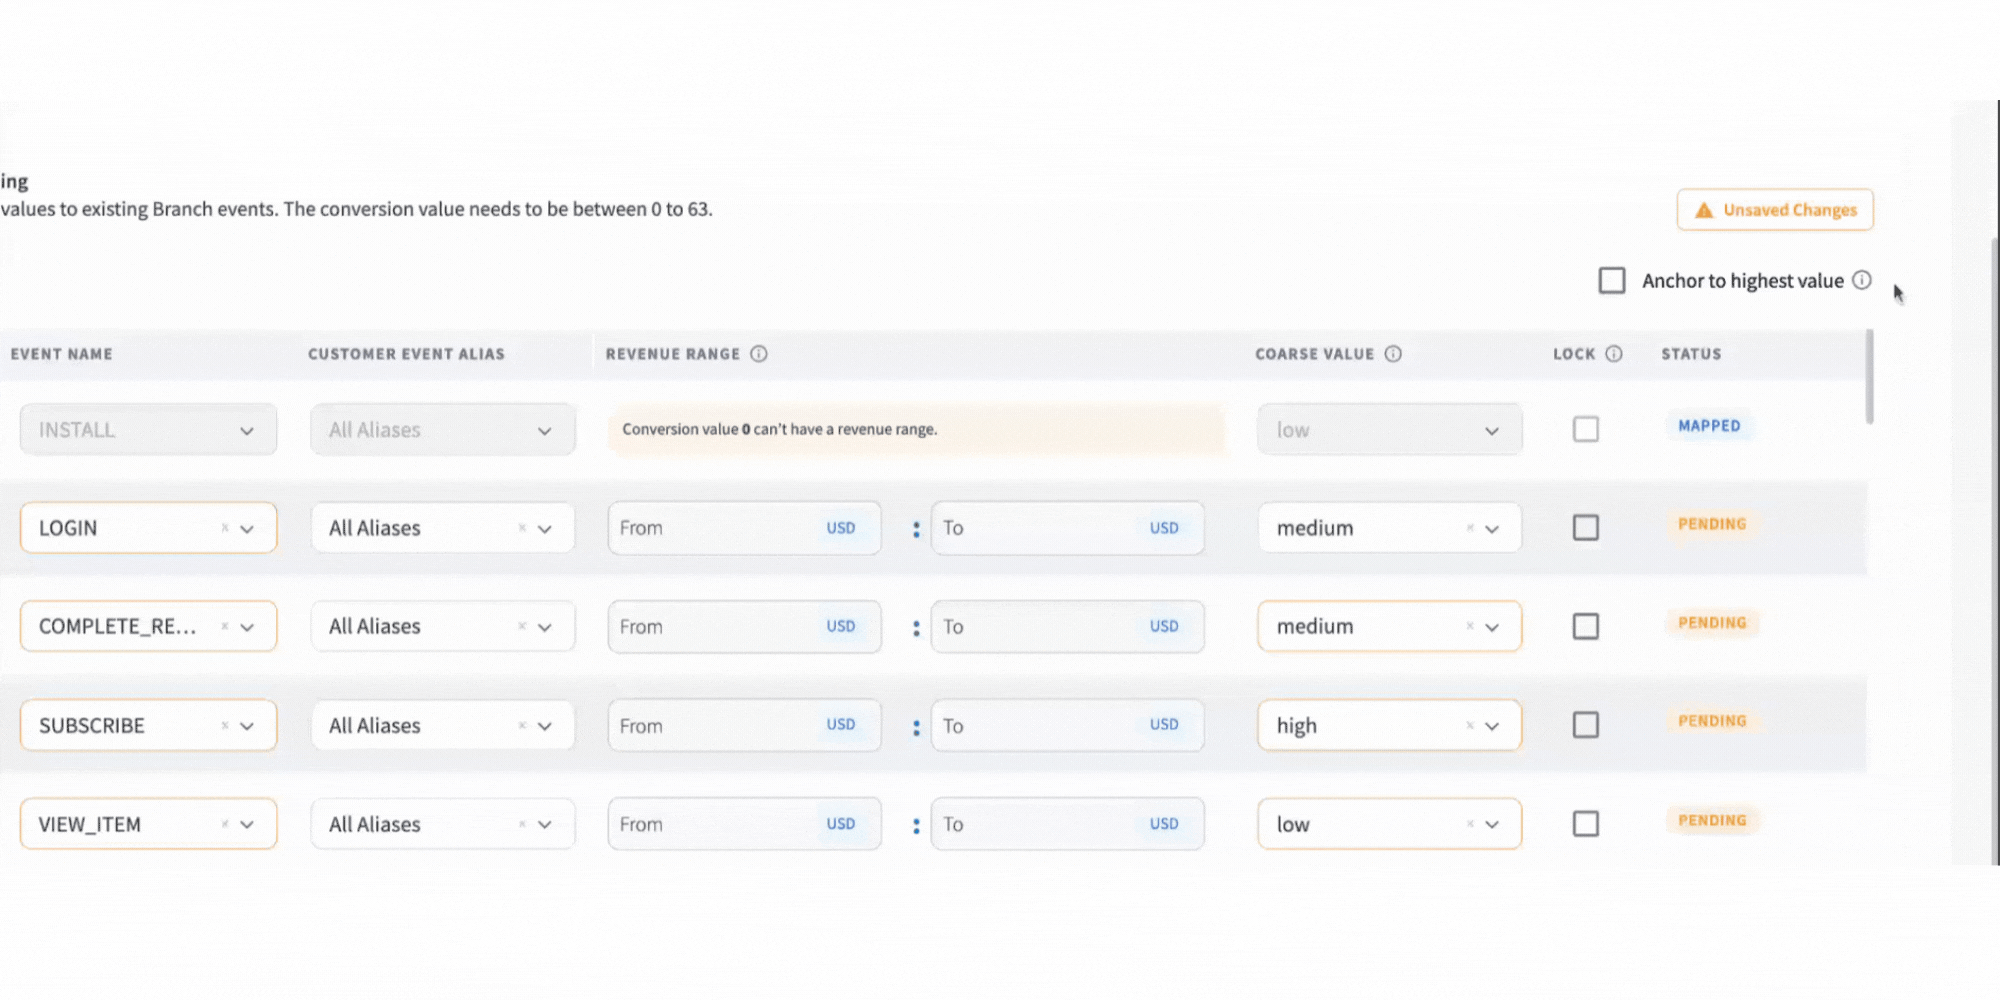The image size is (2000, 1000).
Task: Click the Unsaved Changes button
Action: [1774, 210]
